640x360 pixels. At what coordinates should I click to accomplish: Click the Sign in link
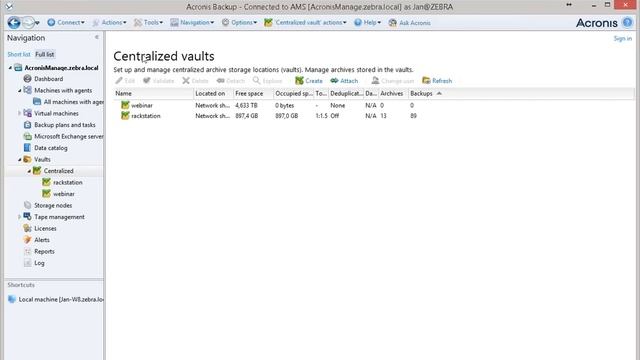coord(622,38)
